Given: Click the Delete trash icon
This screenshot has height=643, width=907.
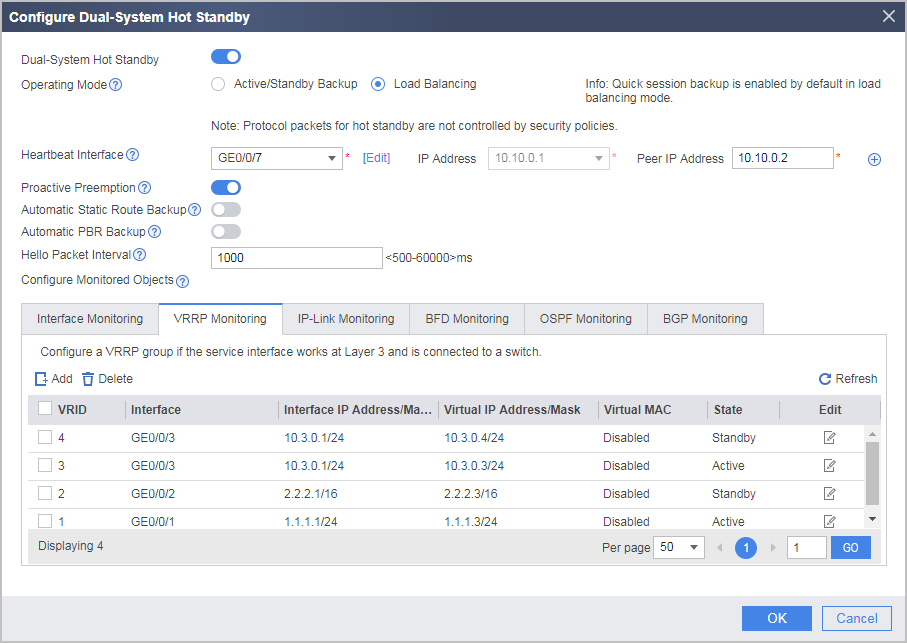Looking at the screenshot, I should [x=87, y=379].
